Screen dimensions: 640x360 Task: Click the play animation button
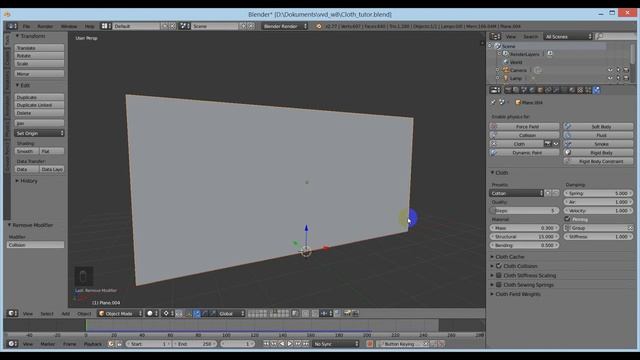(290, 344)
